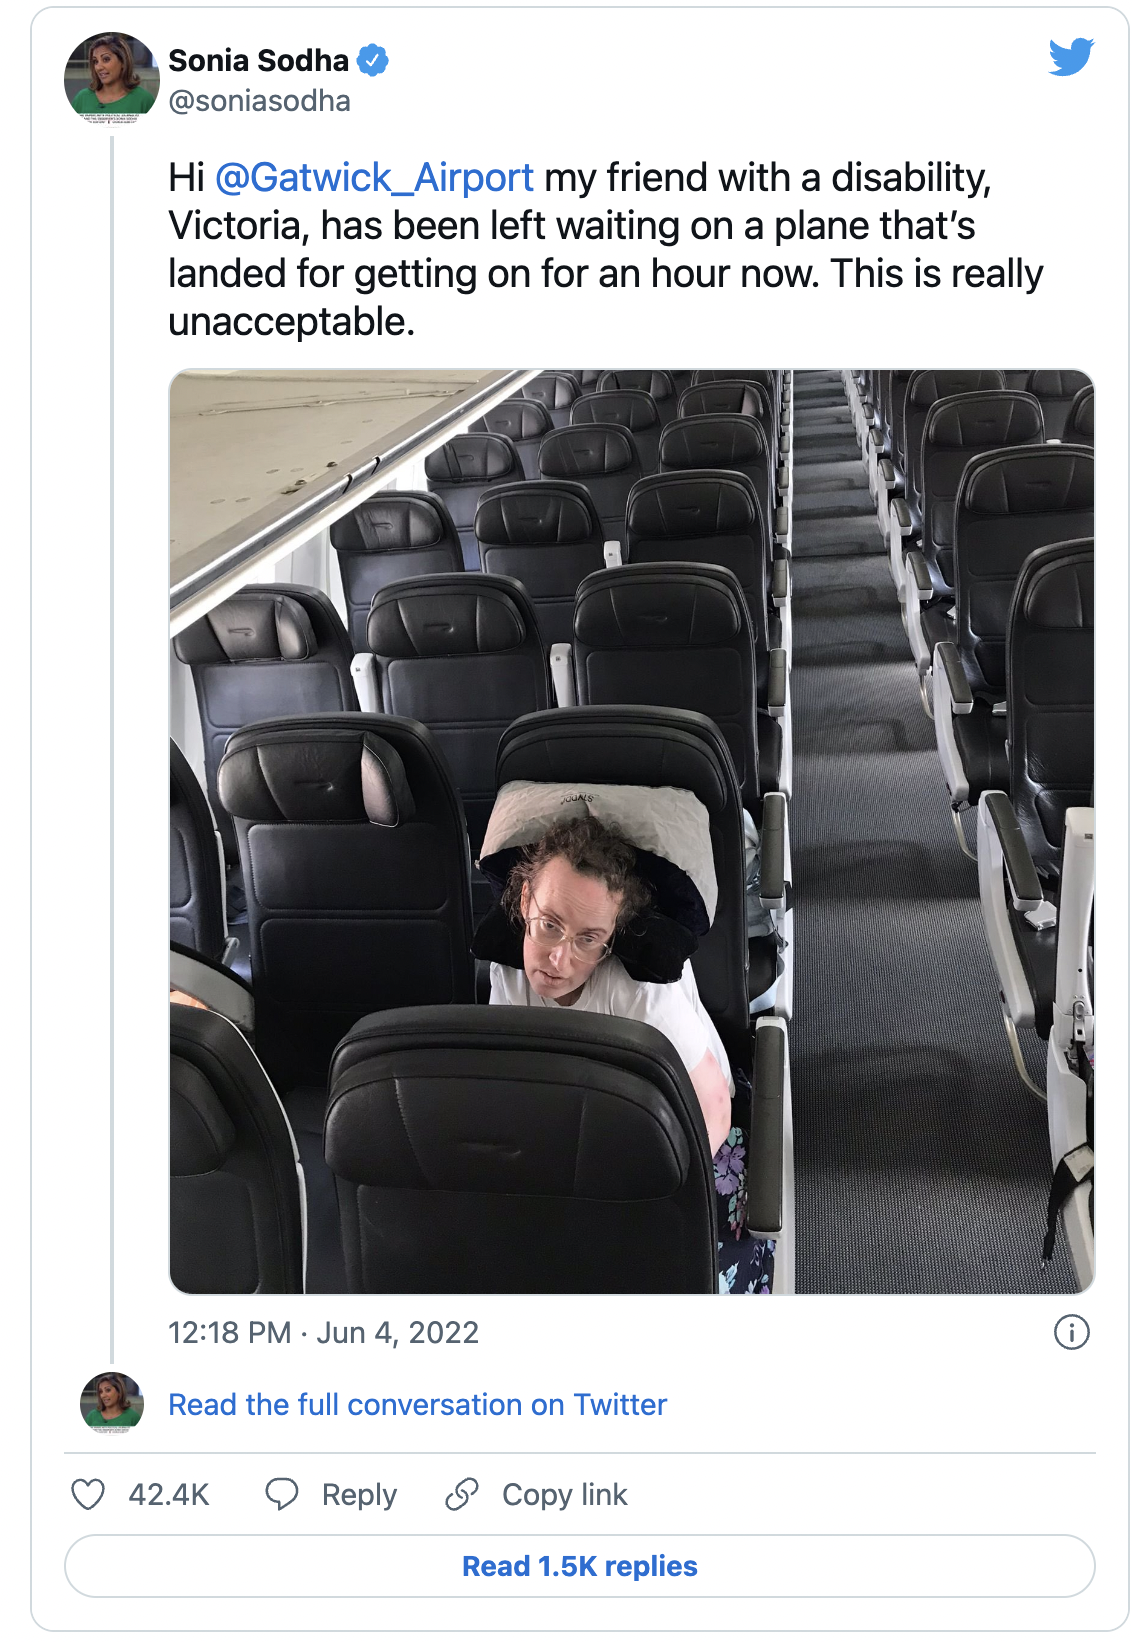
Task: Click the blue verified badge
Action: (x=373, y=60)
